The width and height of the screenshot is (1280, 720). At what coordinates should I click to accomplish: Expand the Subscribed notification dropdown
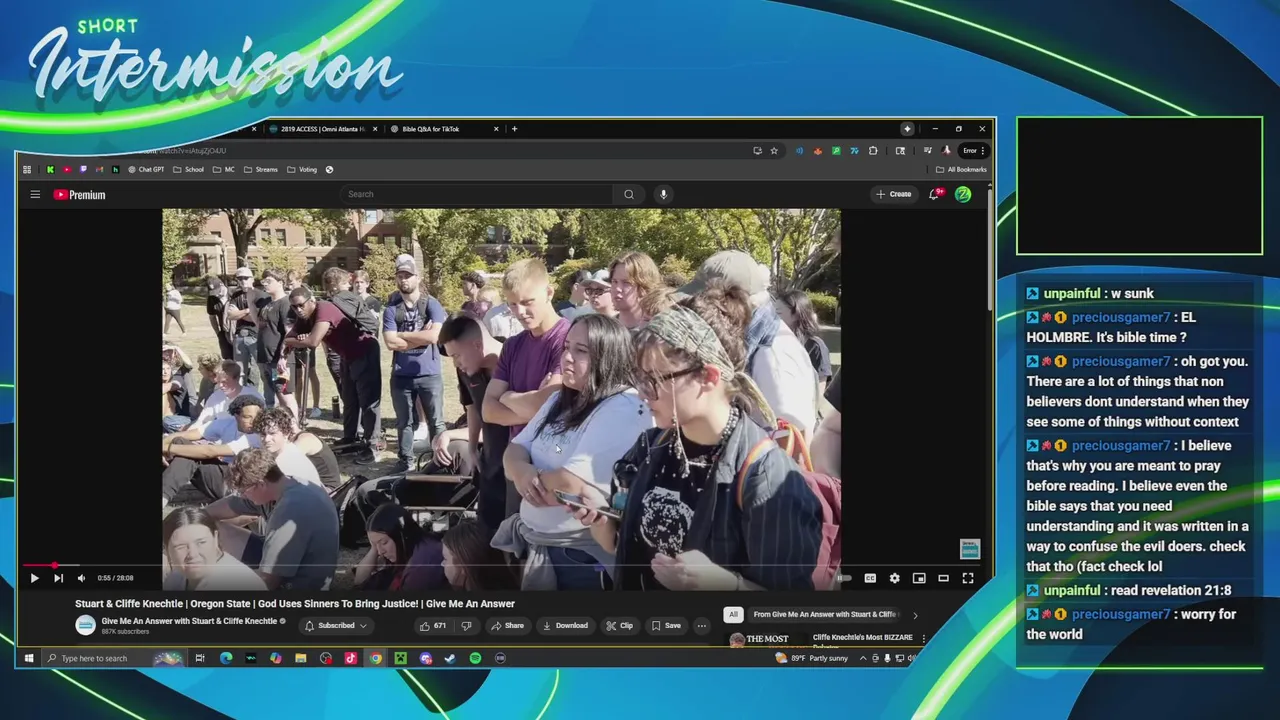[336, 626]
